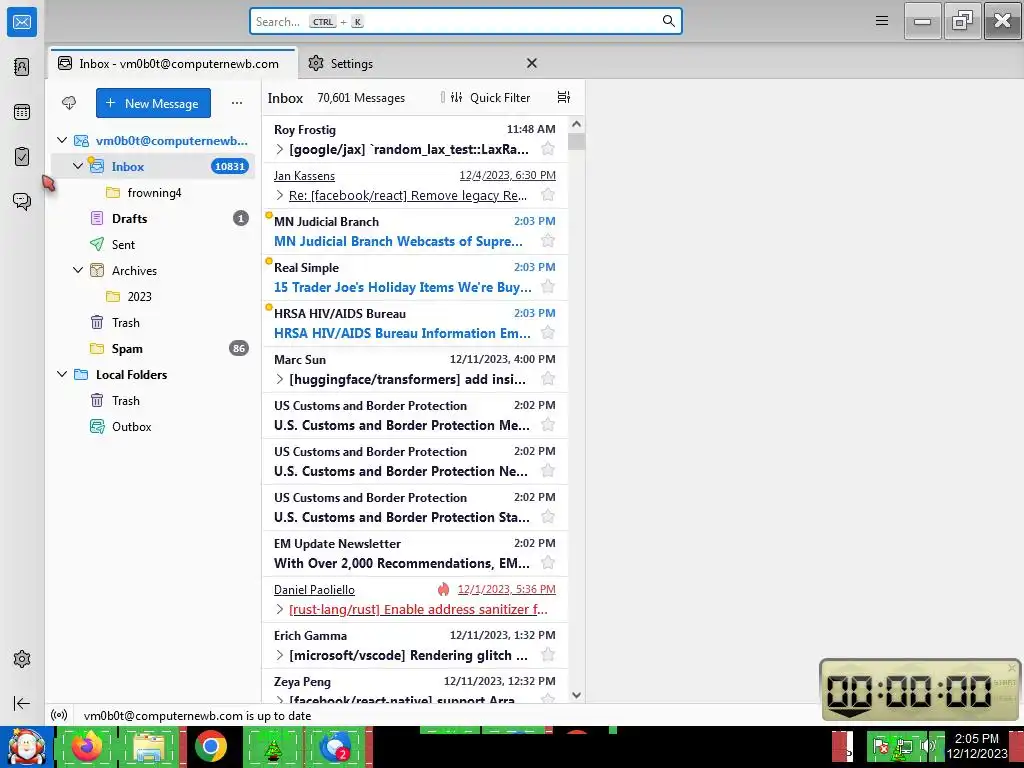The height and width of the screenshot is (768, 1024).
Task: Star HRSA HIV/AIDS Bureau message
Action: pyautogui.click(x=548, y=333)
